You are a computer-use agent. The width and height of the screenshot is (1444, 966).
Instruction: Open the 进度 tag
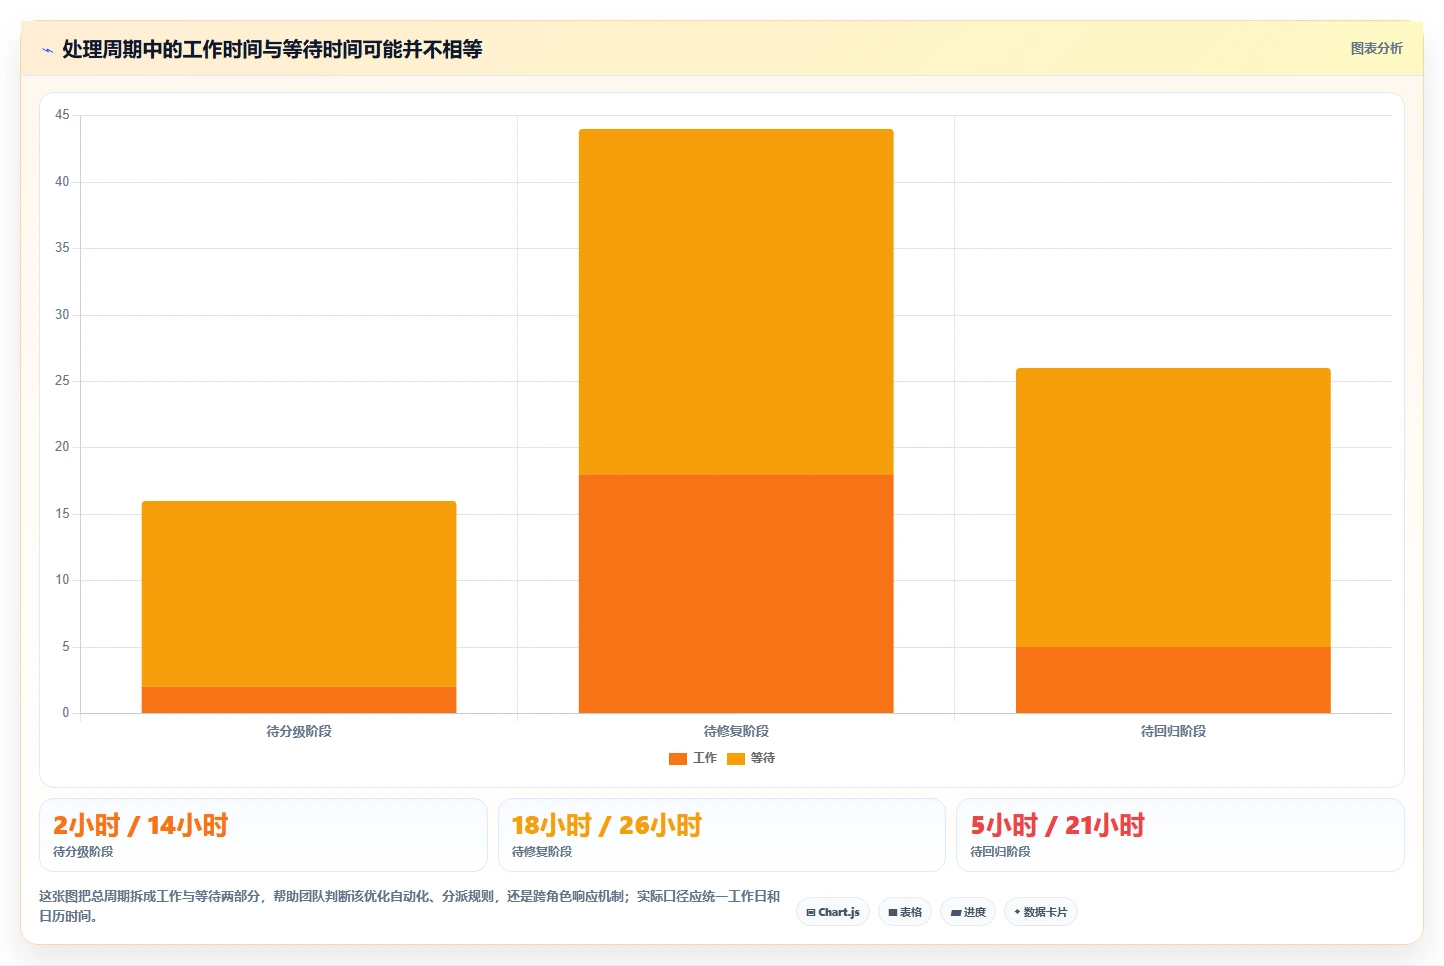968,912
